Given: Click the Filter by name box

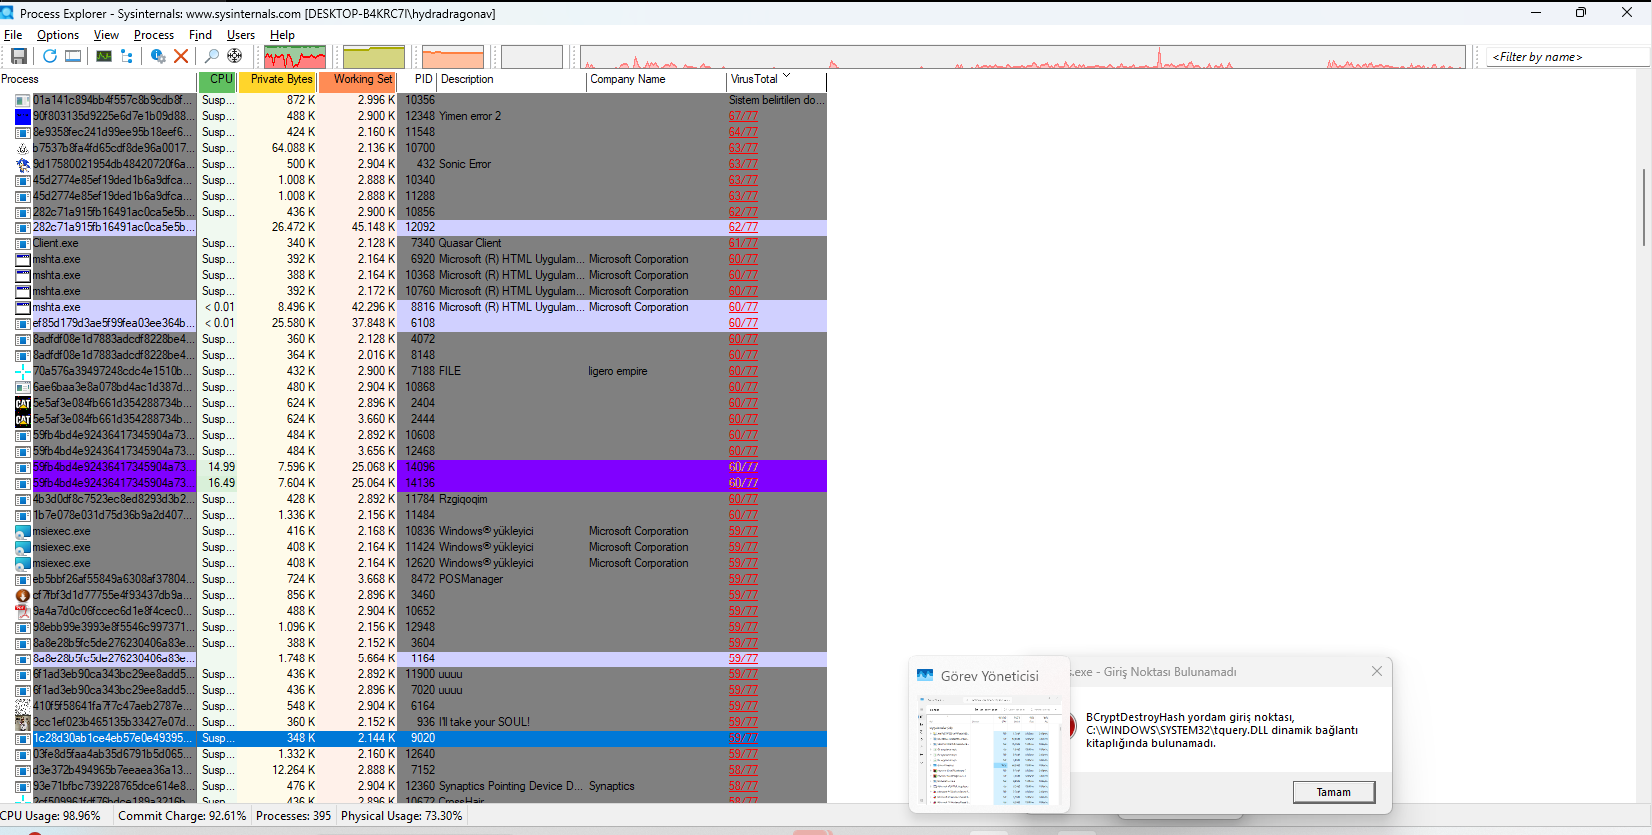Looking at the screenshot, I should tap(1567, 57).
